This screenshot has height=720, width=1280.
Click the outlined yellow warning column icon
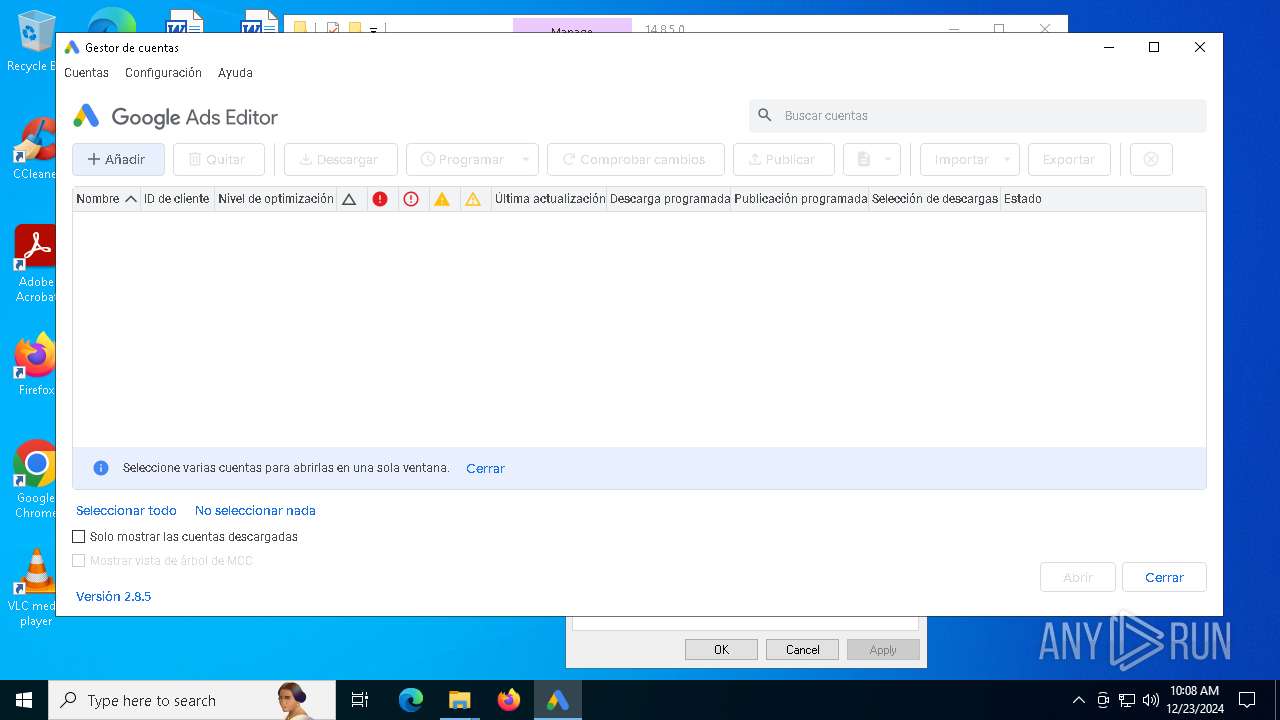point(473,199)
